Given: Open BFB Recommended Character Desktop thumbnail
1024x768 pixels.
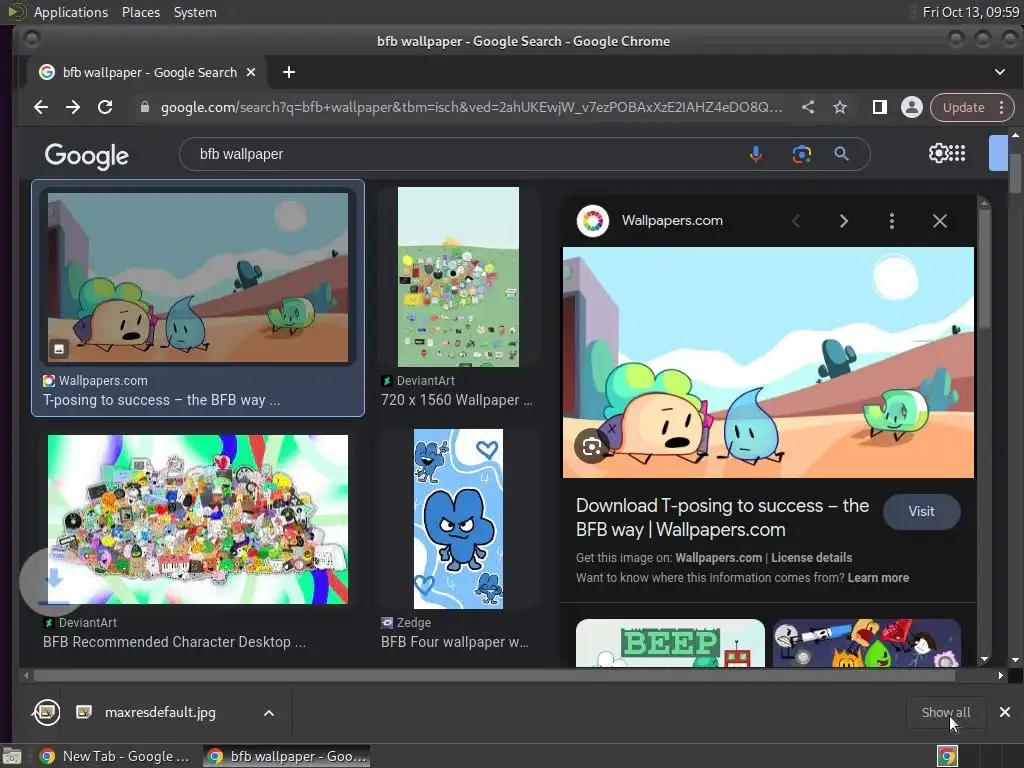Looking at the screenshot, I should point(198,519).
